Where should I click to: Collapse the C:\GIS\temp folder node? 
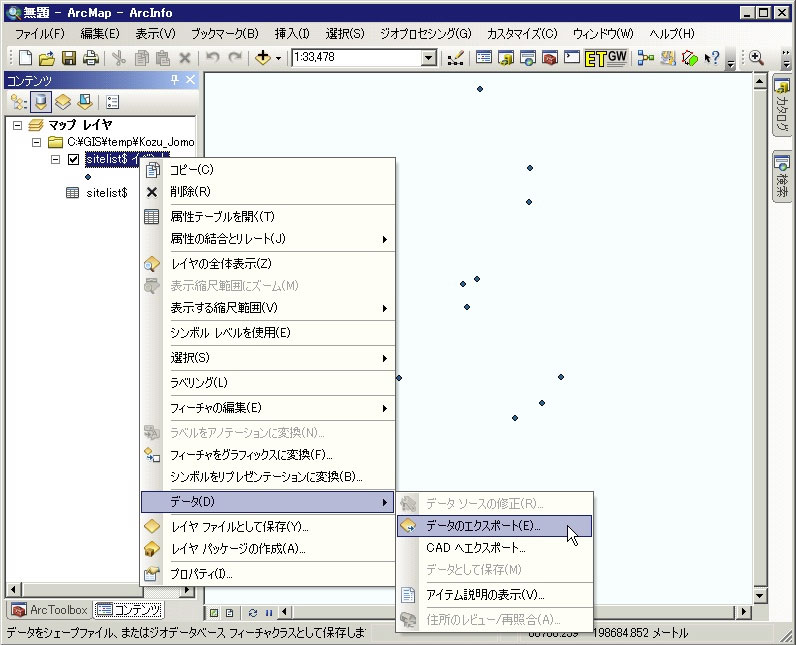pyautogui.click(x=37, y=142)
